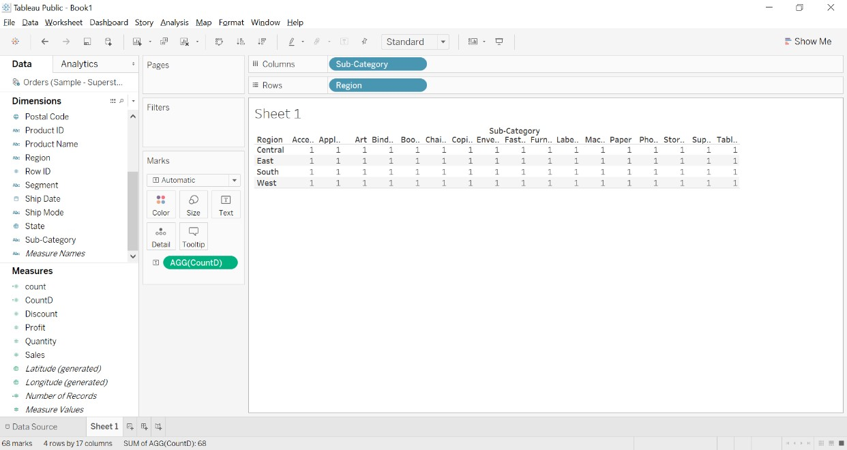Switch to the Analytics tab

79,64
